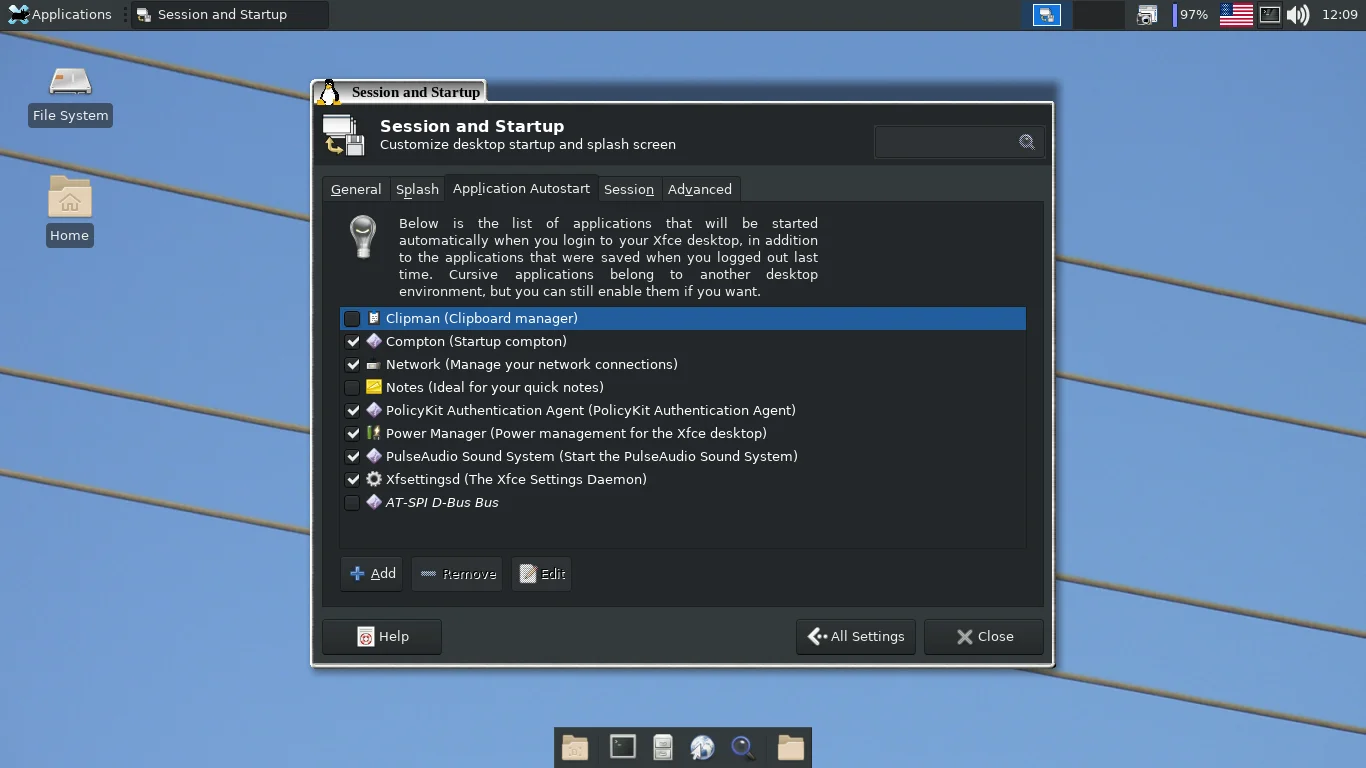Viewport: 1366px width, 768px height.
Task: Click the Network row's connection icon
Action: tap(374, 364)
